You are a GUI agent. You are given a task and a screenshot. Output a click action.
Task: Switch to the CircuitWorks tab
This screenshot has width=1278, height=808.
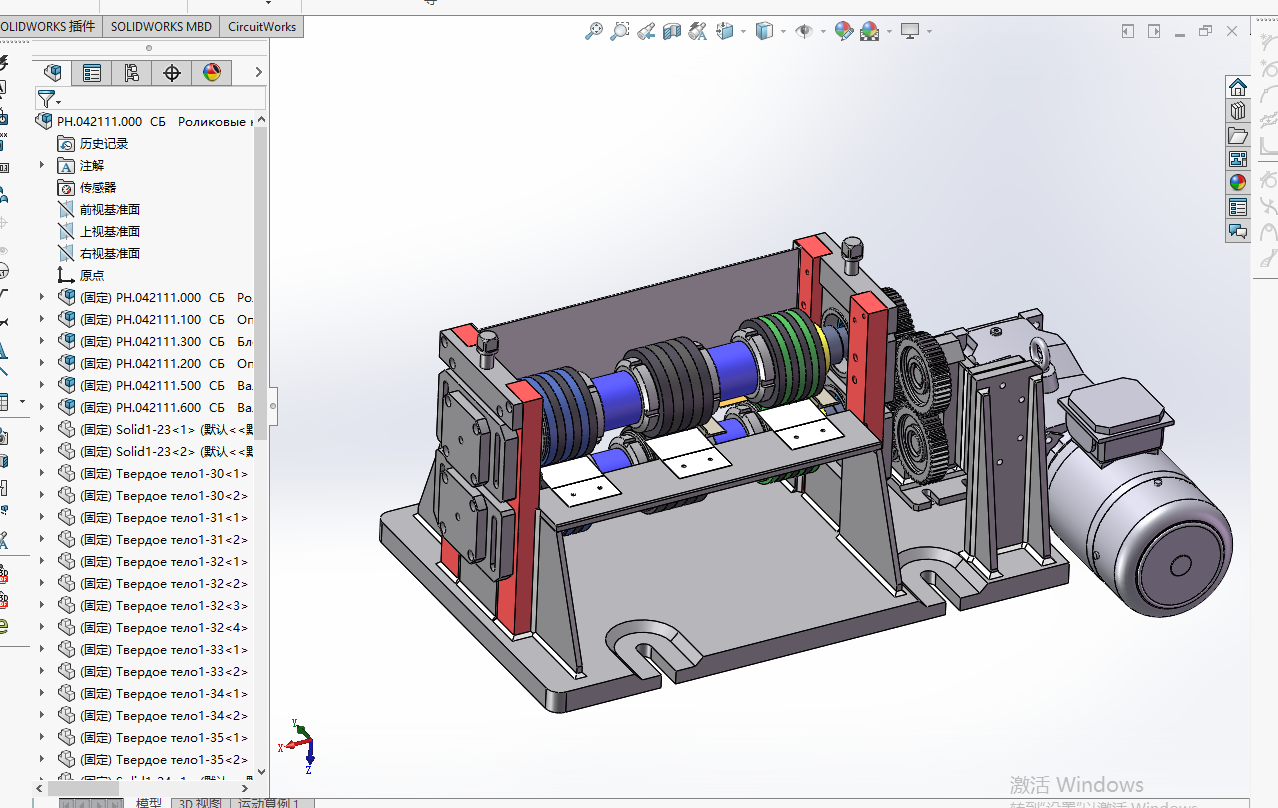pos(262,27)
